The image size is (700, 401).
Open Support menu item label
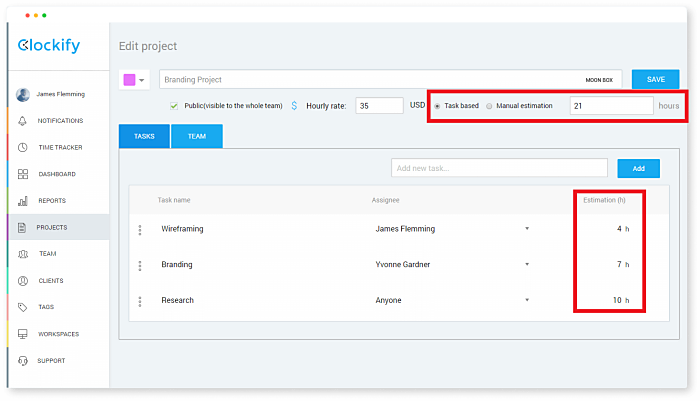51,360
